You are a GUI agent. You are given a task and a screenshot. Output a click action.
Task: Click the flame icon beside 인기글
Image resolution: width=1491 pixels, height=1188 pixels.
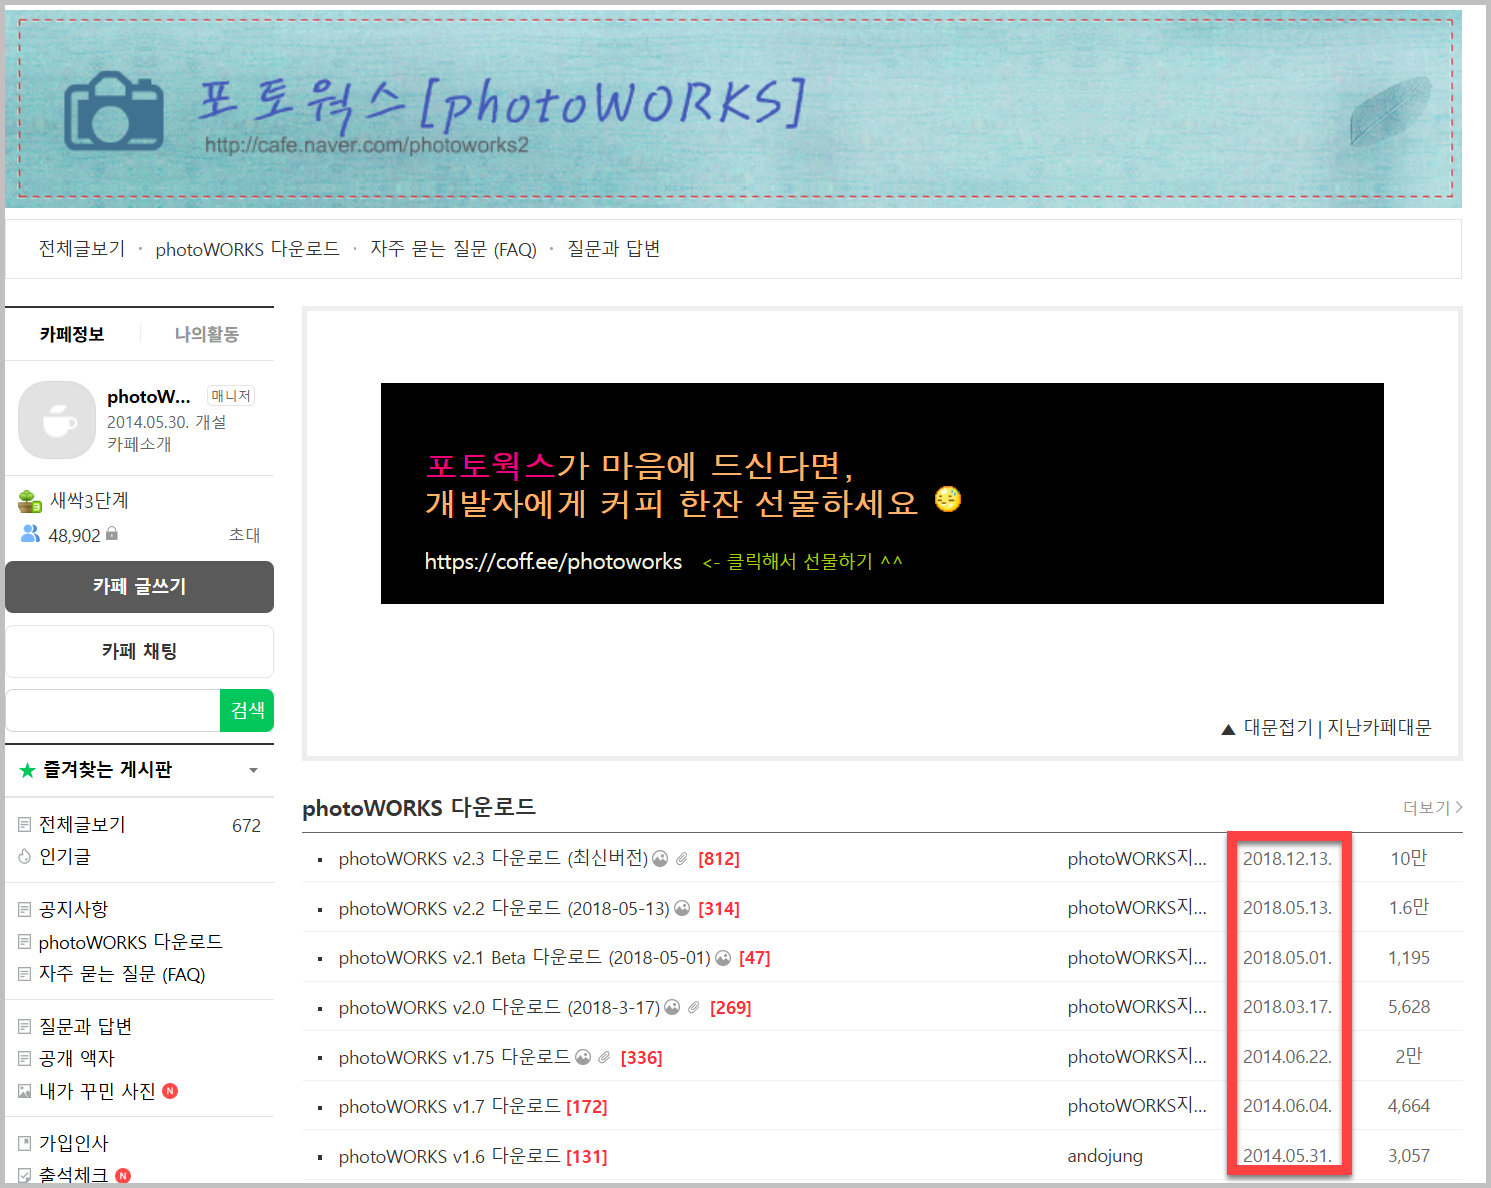coord(25,856)
